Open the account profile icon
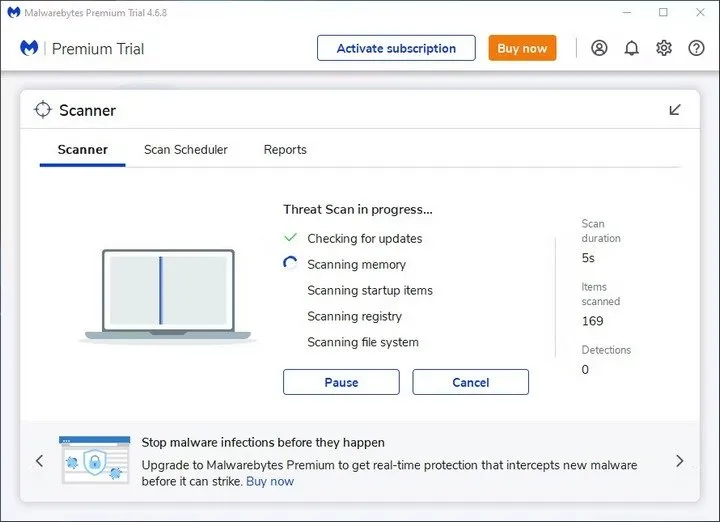 click(599, 48)
